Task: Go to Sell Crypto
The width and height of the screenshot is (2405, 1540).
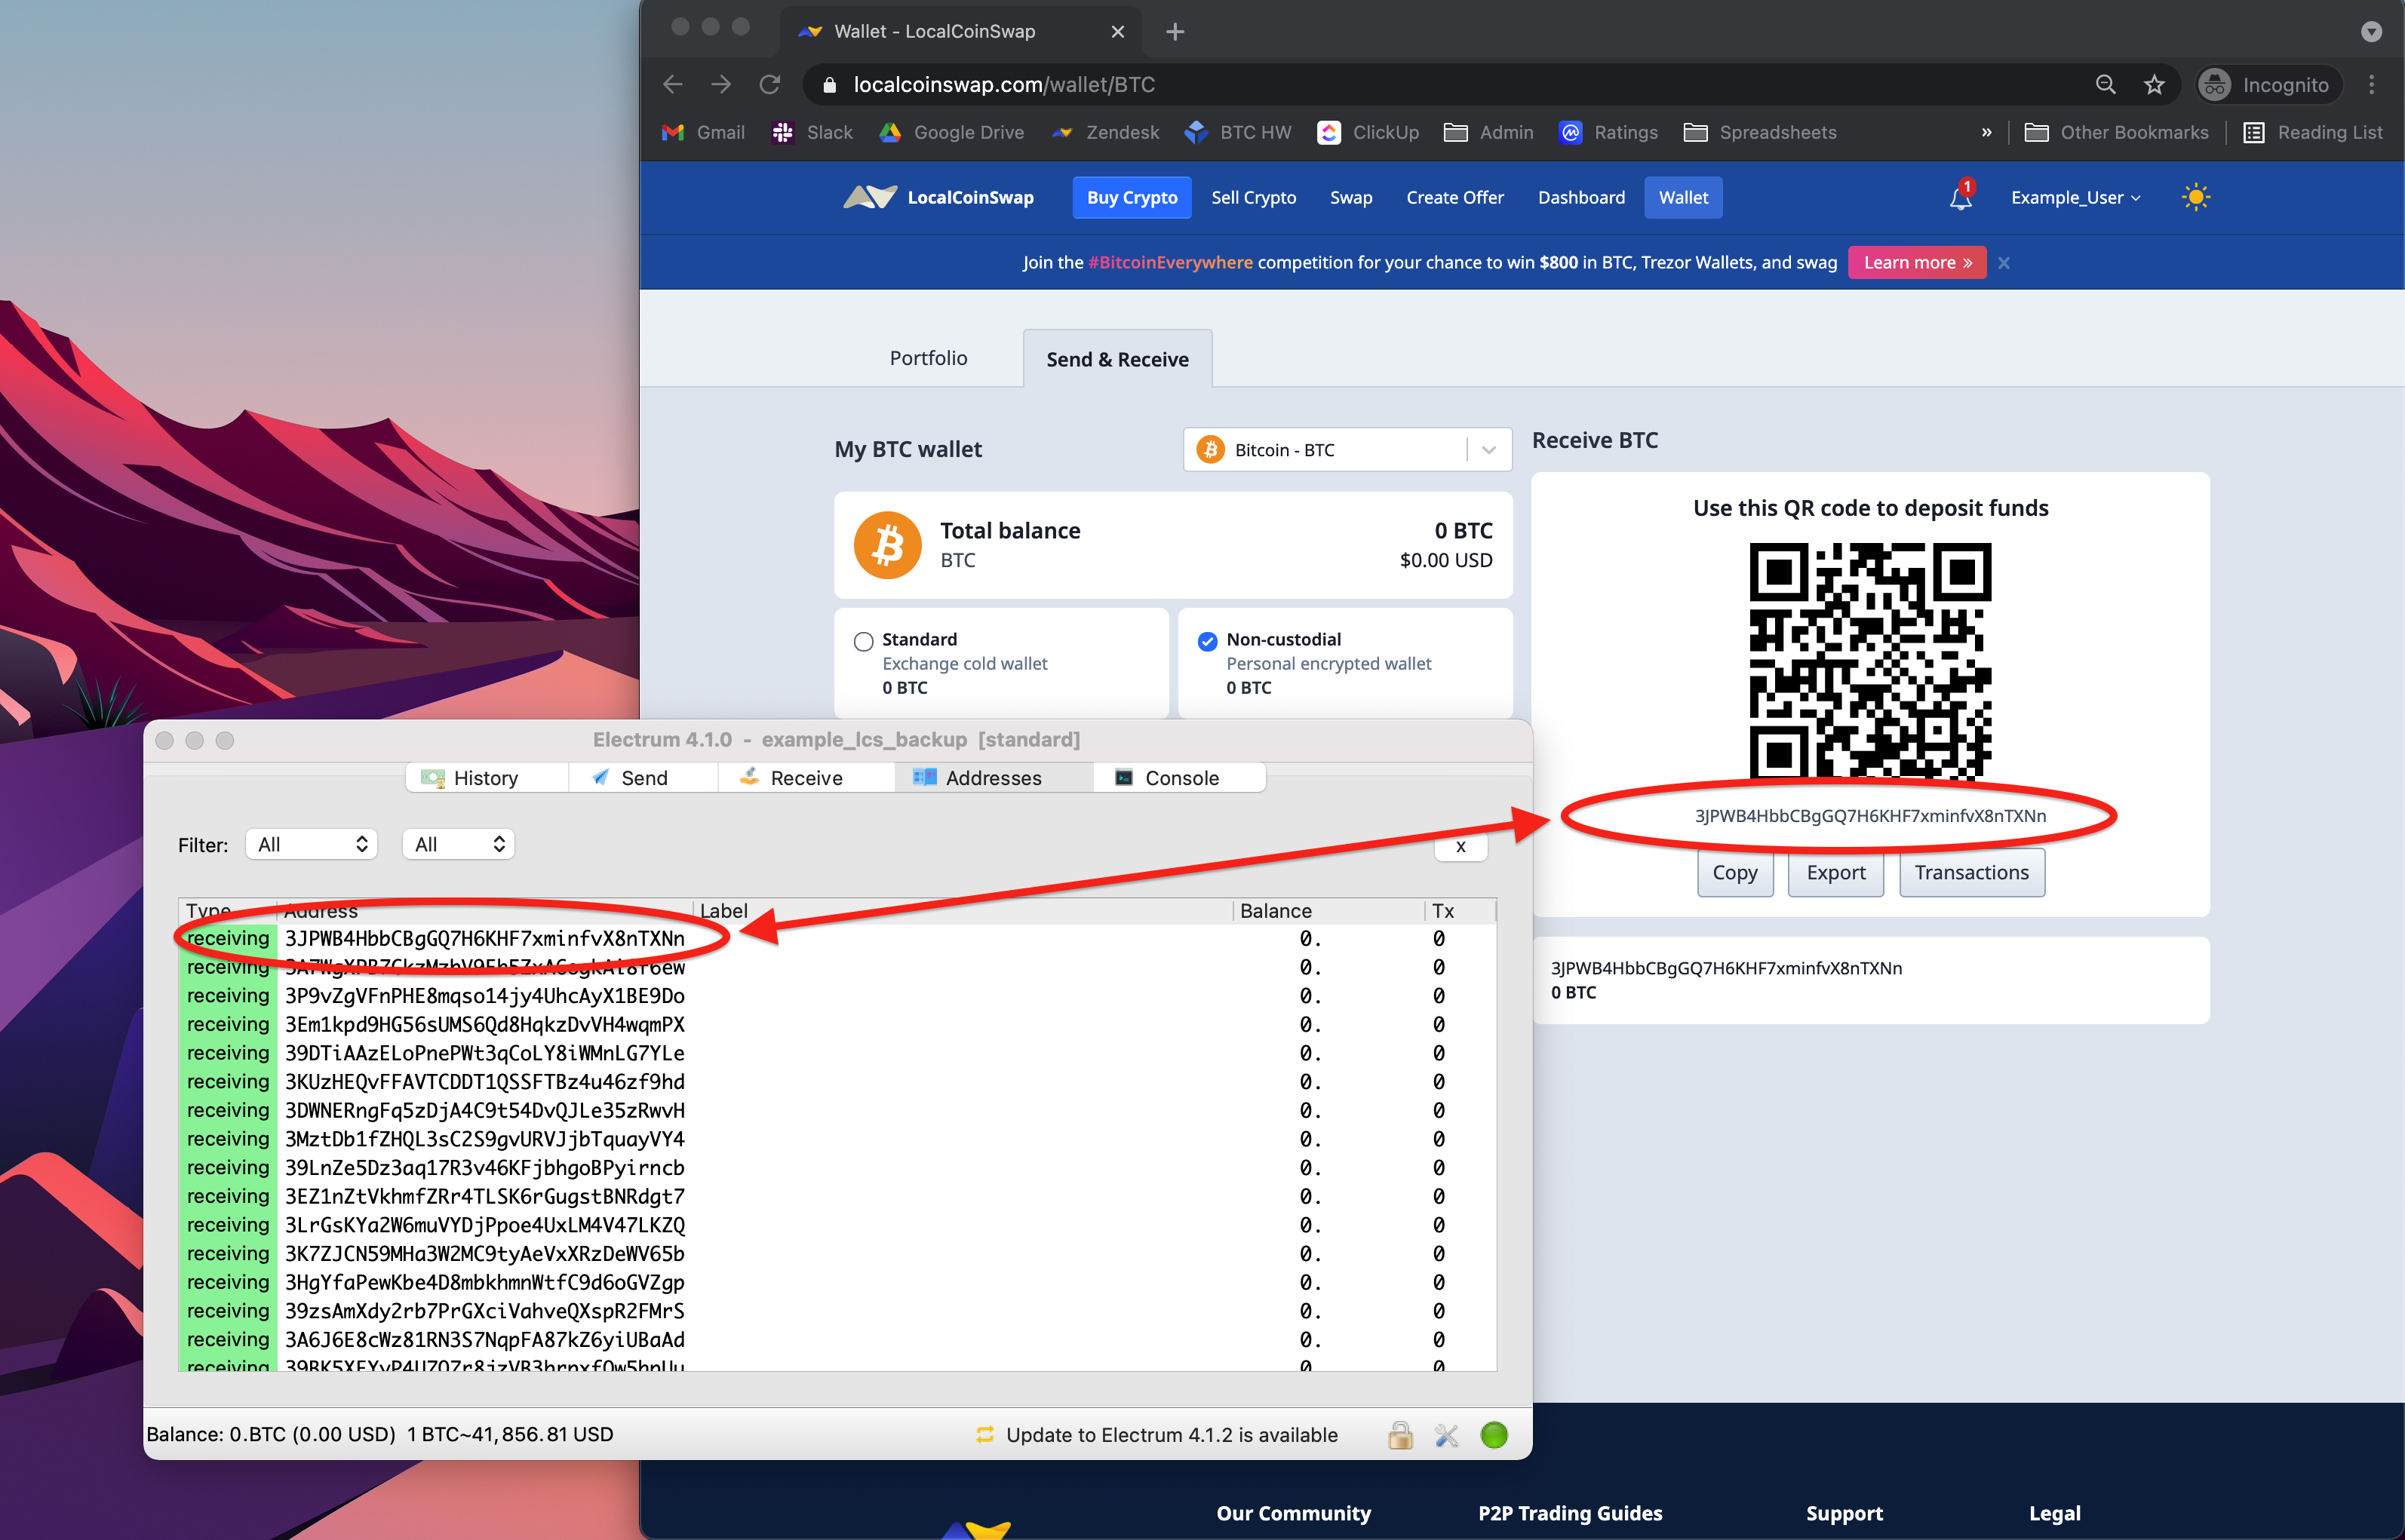Action: coord(1253,197)
